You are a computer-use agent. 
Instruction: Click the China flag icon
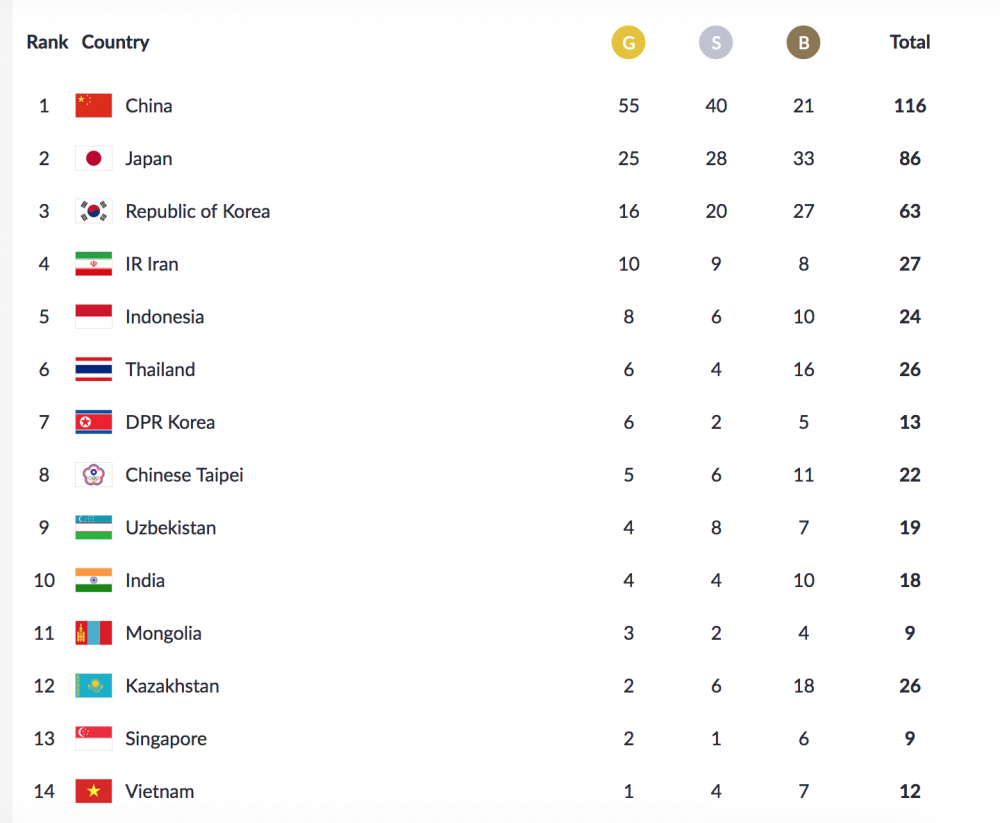point(93,106)
